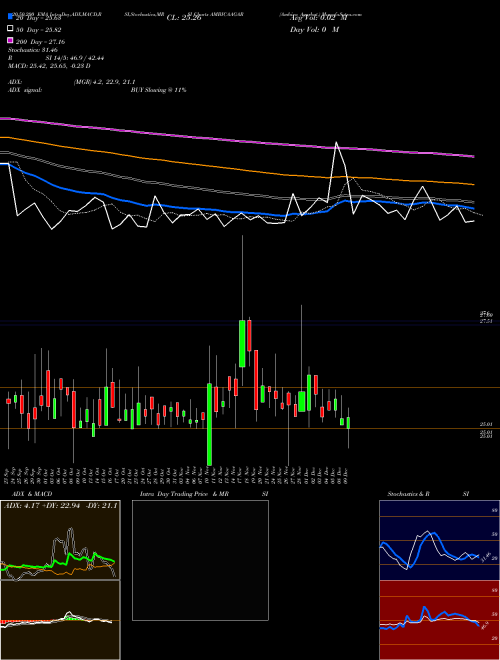The width and height of the screenshot is (500, 660).
Task: Select the '20 Day - 25.63' legend text
Action: tap(39, 18)
